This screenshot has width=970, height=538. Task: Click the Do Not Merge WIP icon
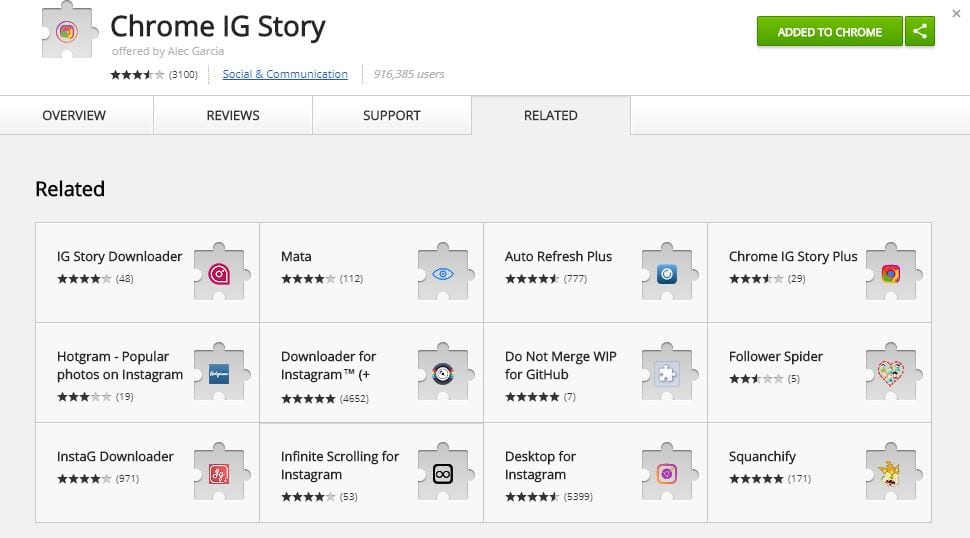(x=669, y=372)
